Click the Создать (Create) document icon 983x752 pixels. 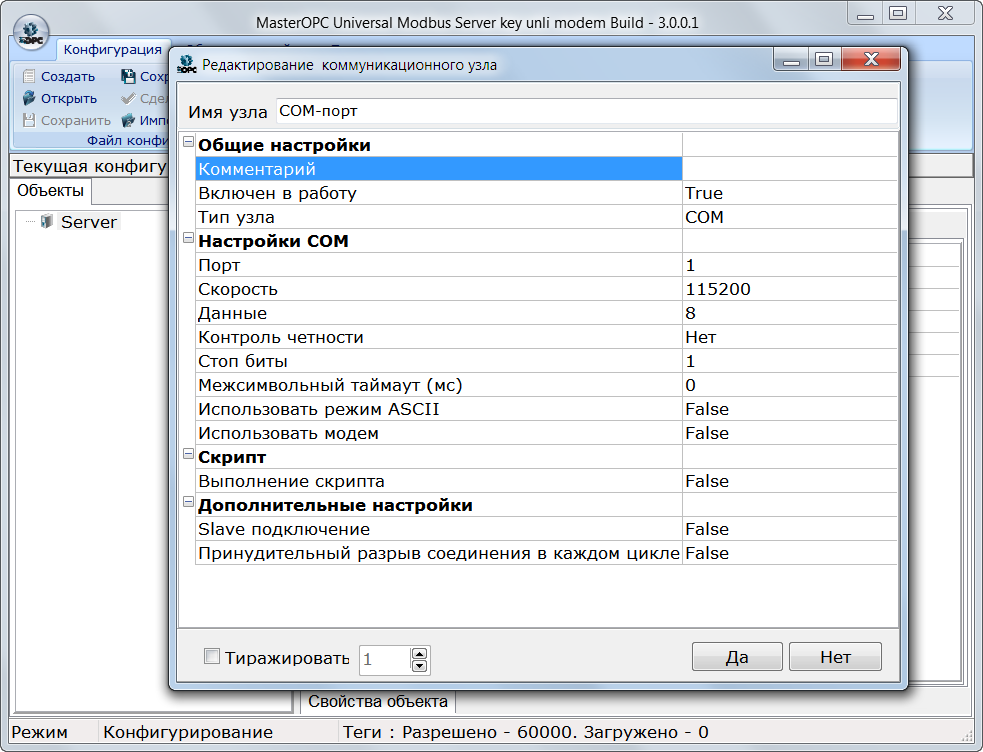coord(29,76)
